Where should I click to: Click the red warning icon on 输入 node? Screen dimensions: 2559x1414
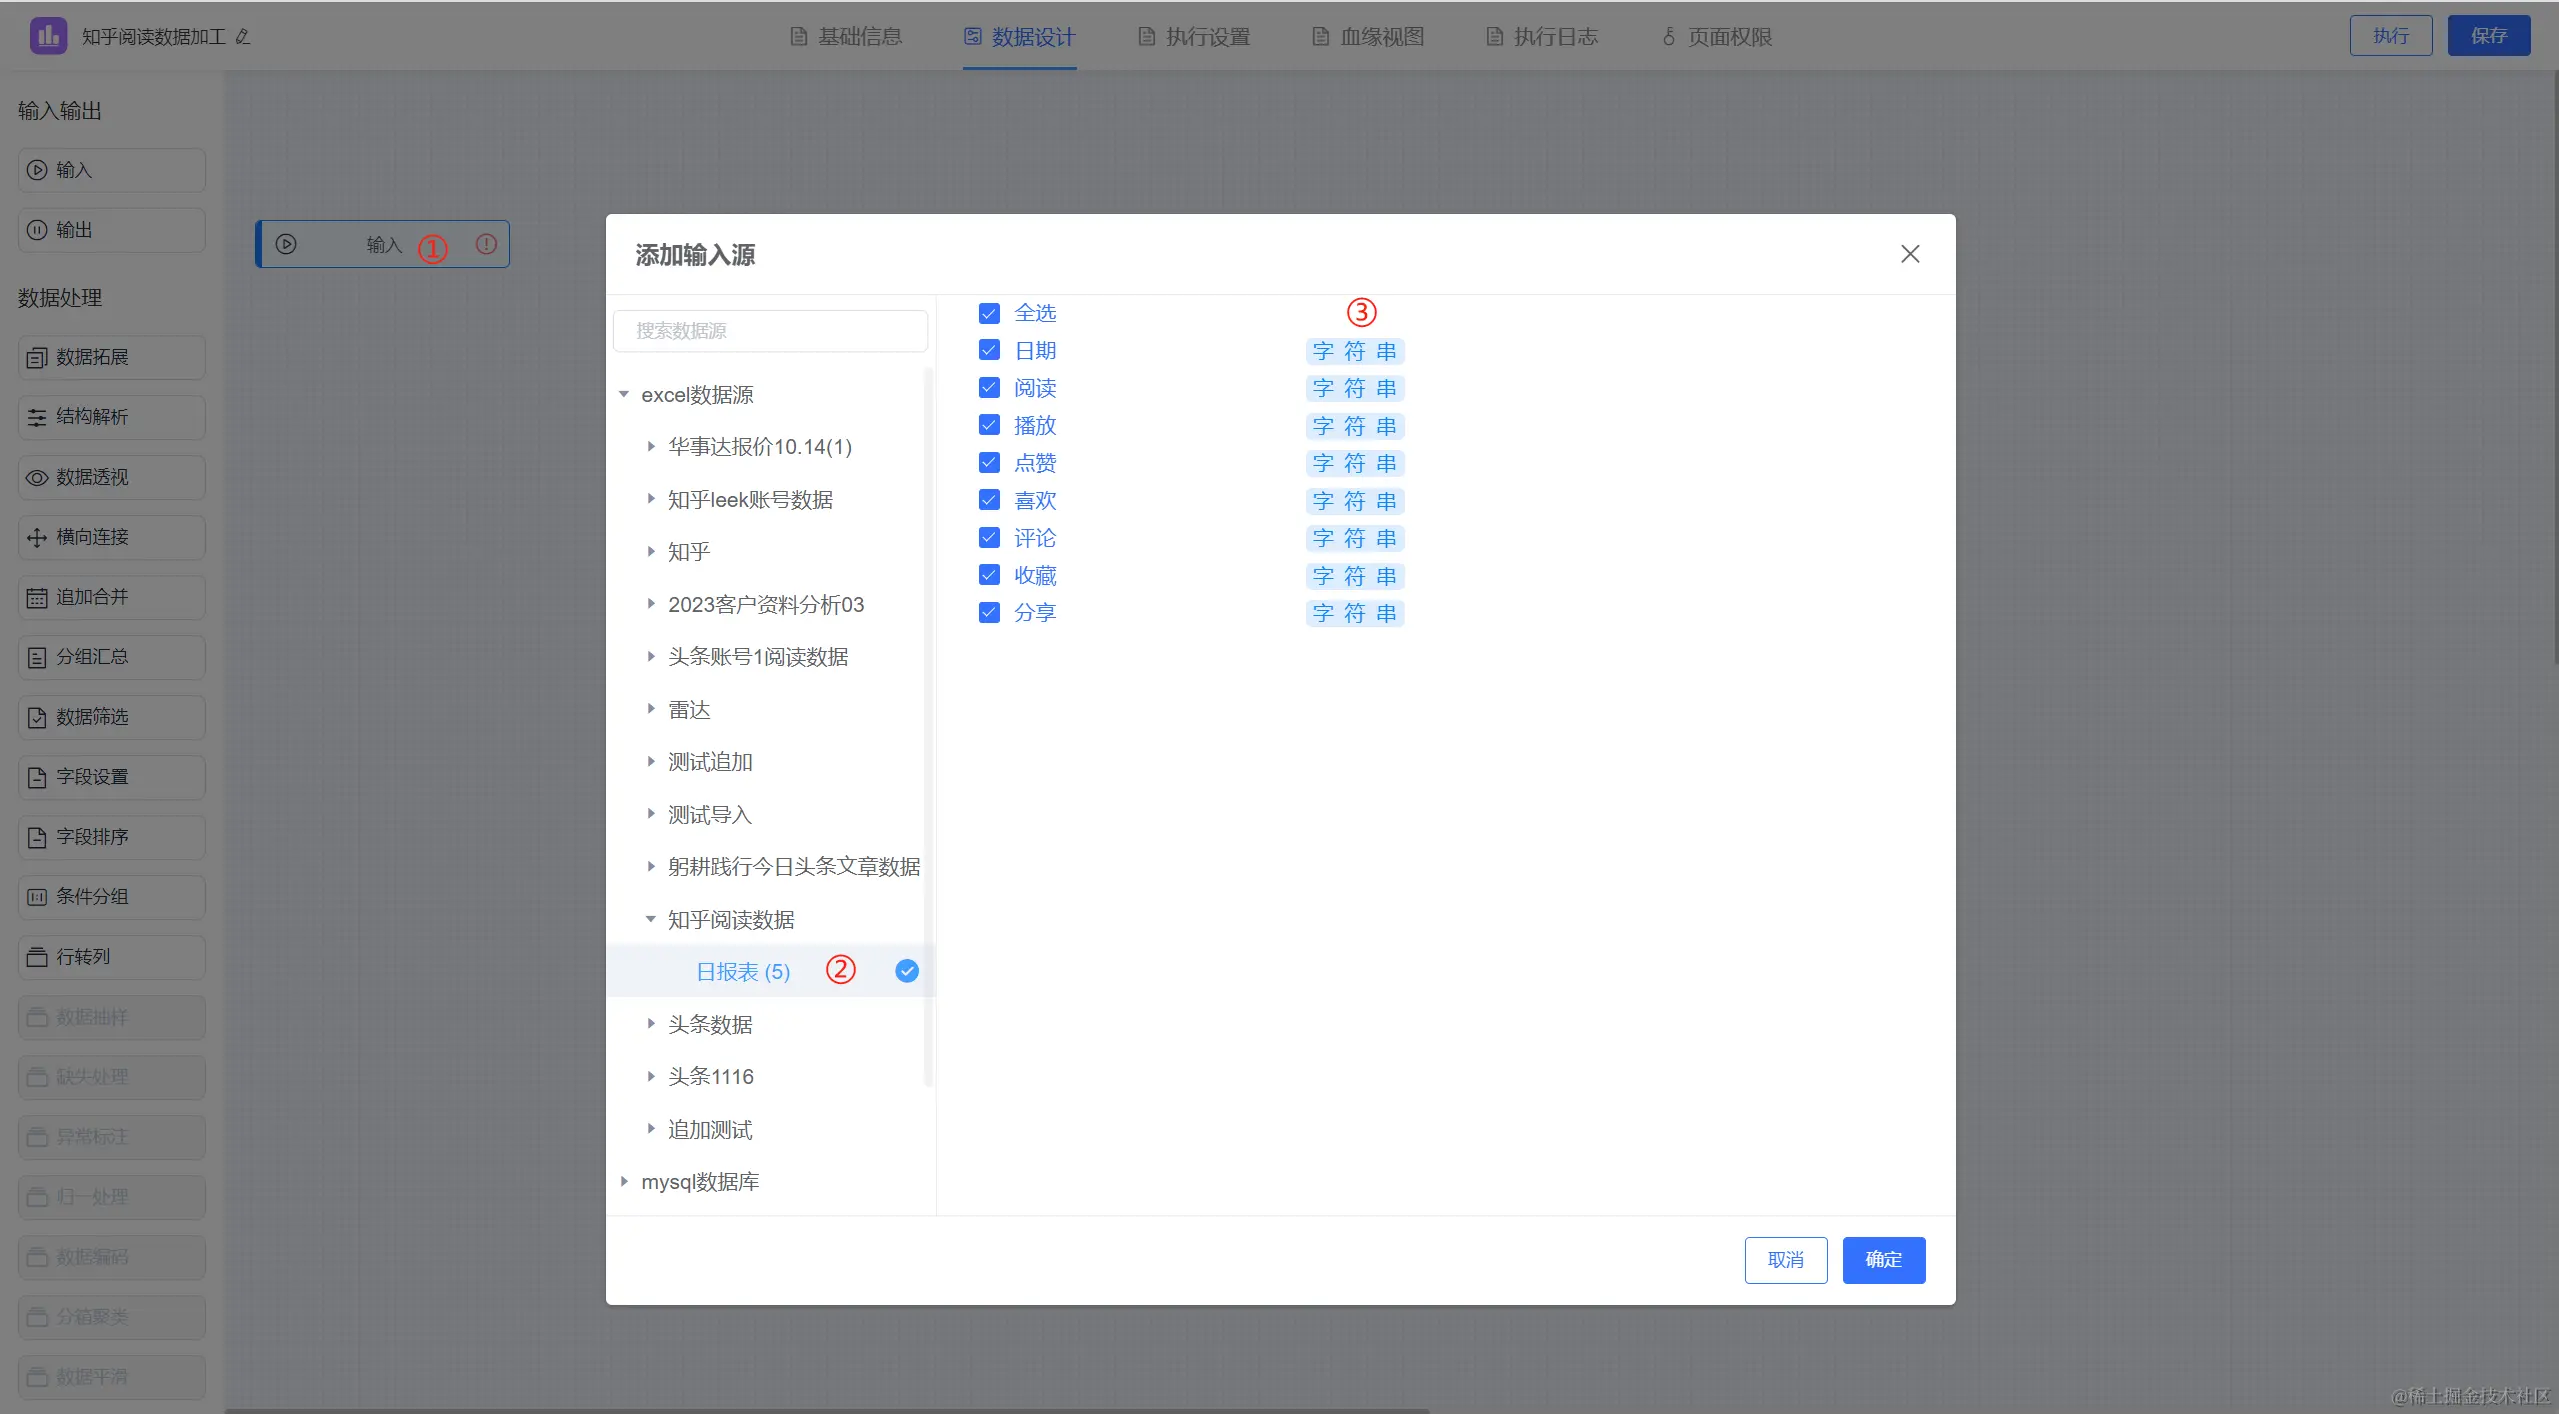coord(486,244)
